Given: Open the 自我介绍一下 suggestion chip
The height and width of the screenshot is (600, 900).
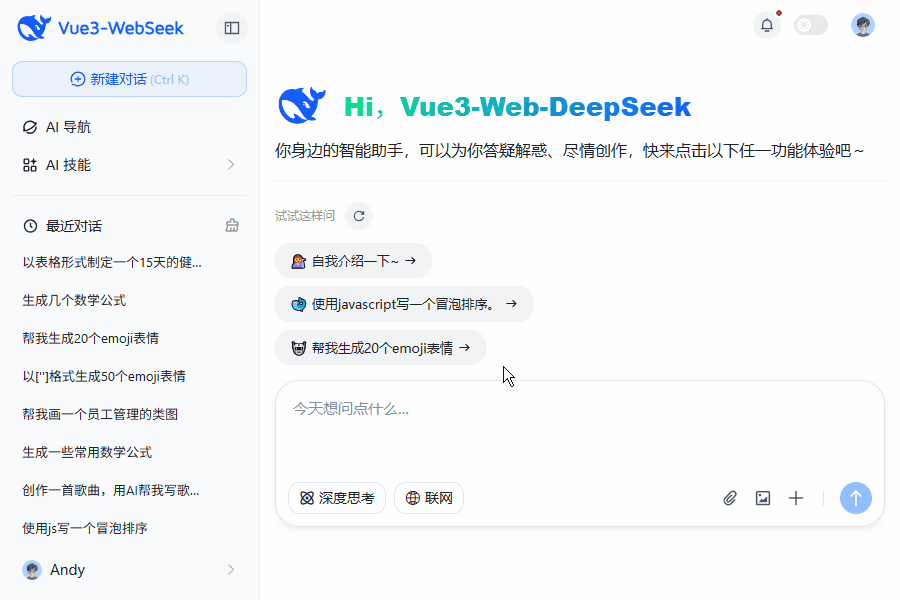Looking at the screenshot, I should click(x=353, y=260).
